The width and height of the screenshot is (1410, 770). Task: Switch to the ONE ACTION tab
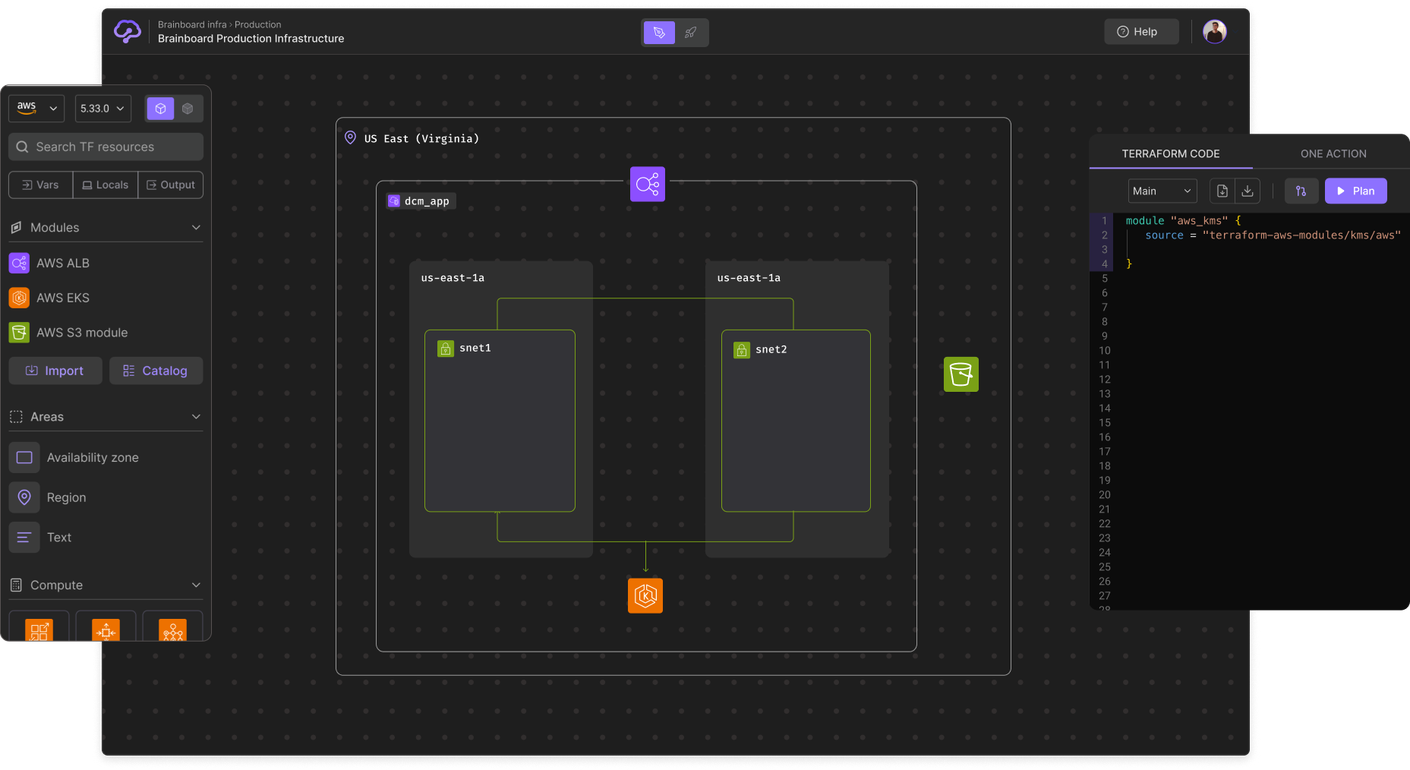1333,153
